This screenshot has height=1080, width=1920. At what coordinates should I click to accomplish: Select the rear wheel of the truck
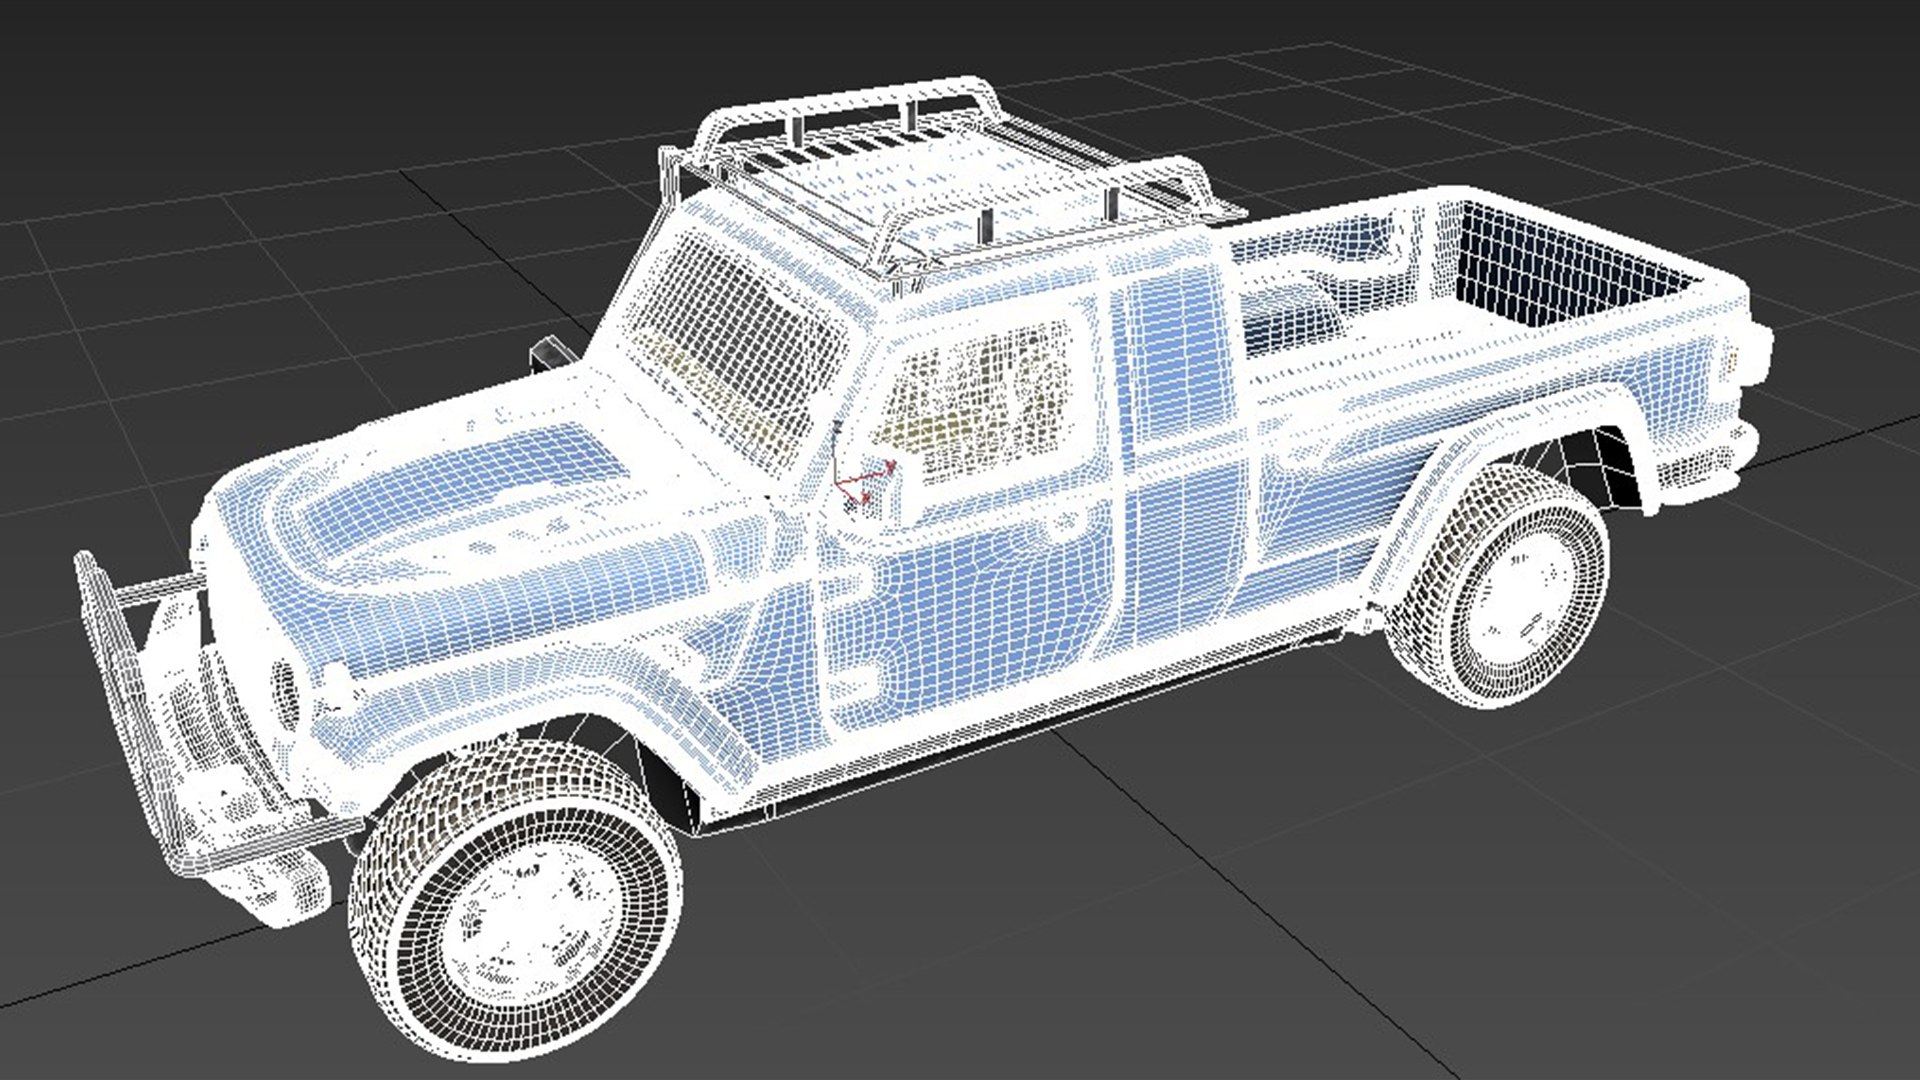pyautogui.click(x=1500, y=588)
